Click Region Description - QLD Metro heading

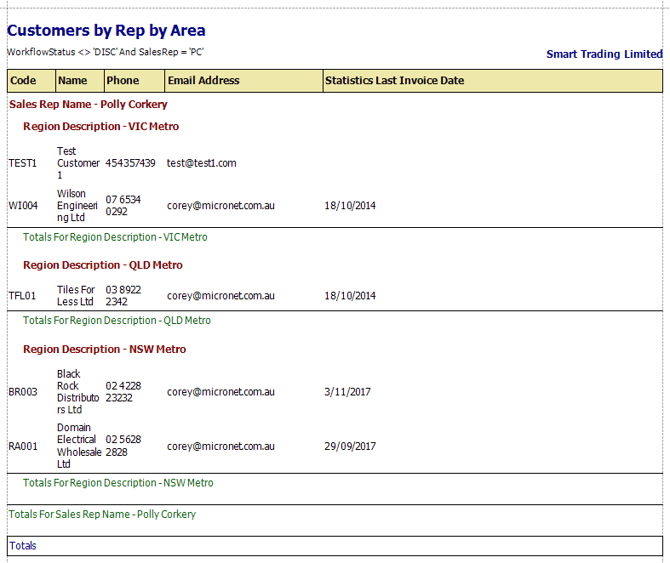(x=103, y=265)
